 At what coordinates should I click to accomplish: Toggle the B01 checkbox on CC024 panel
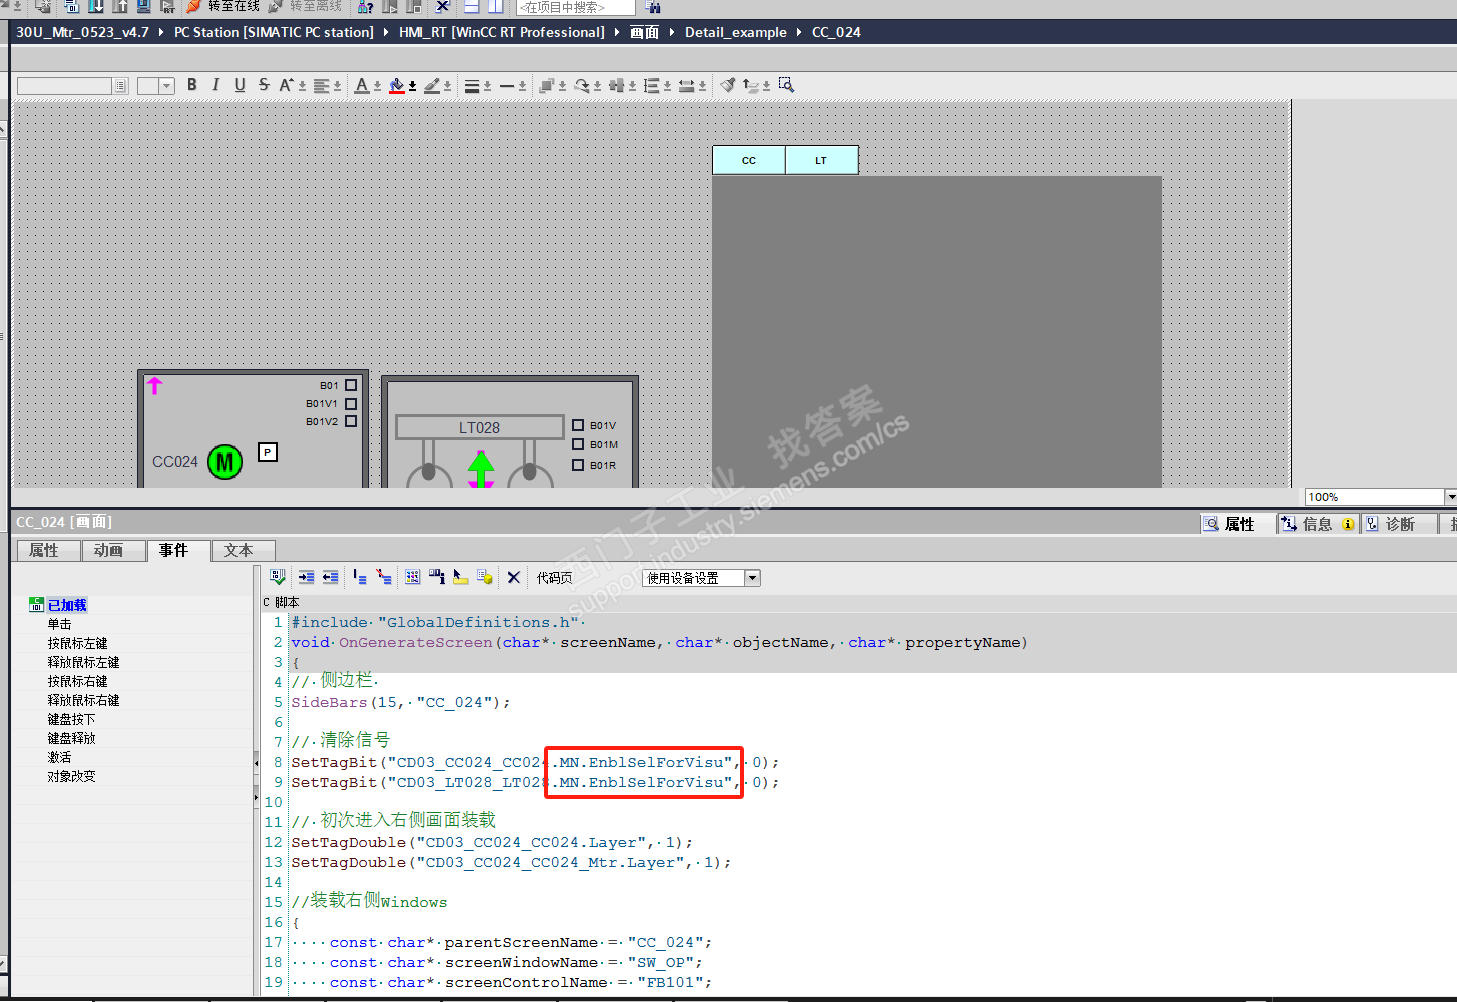tap(351, 385)
